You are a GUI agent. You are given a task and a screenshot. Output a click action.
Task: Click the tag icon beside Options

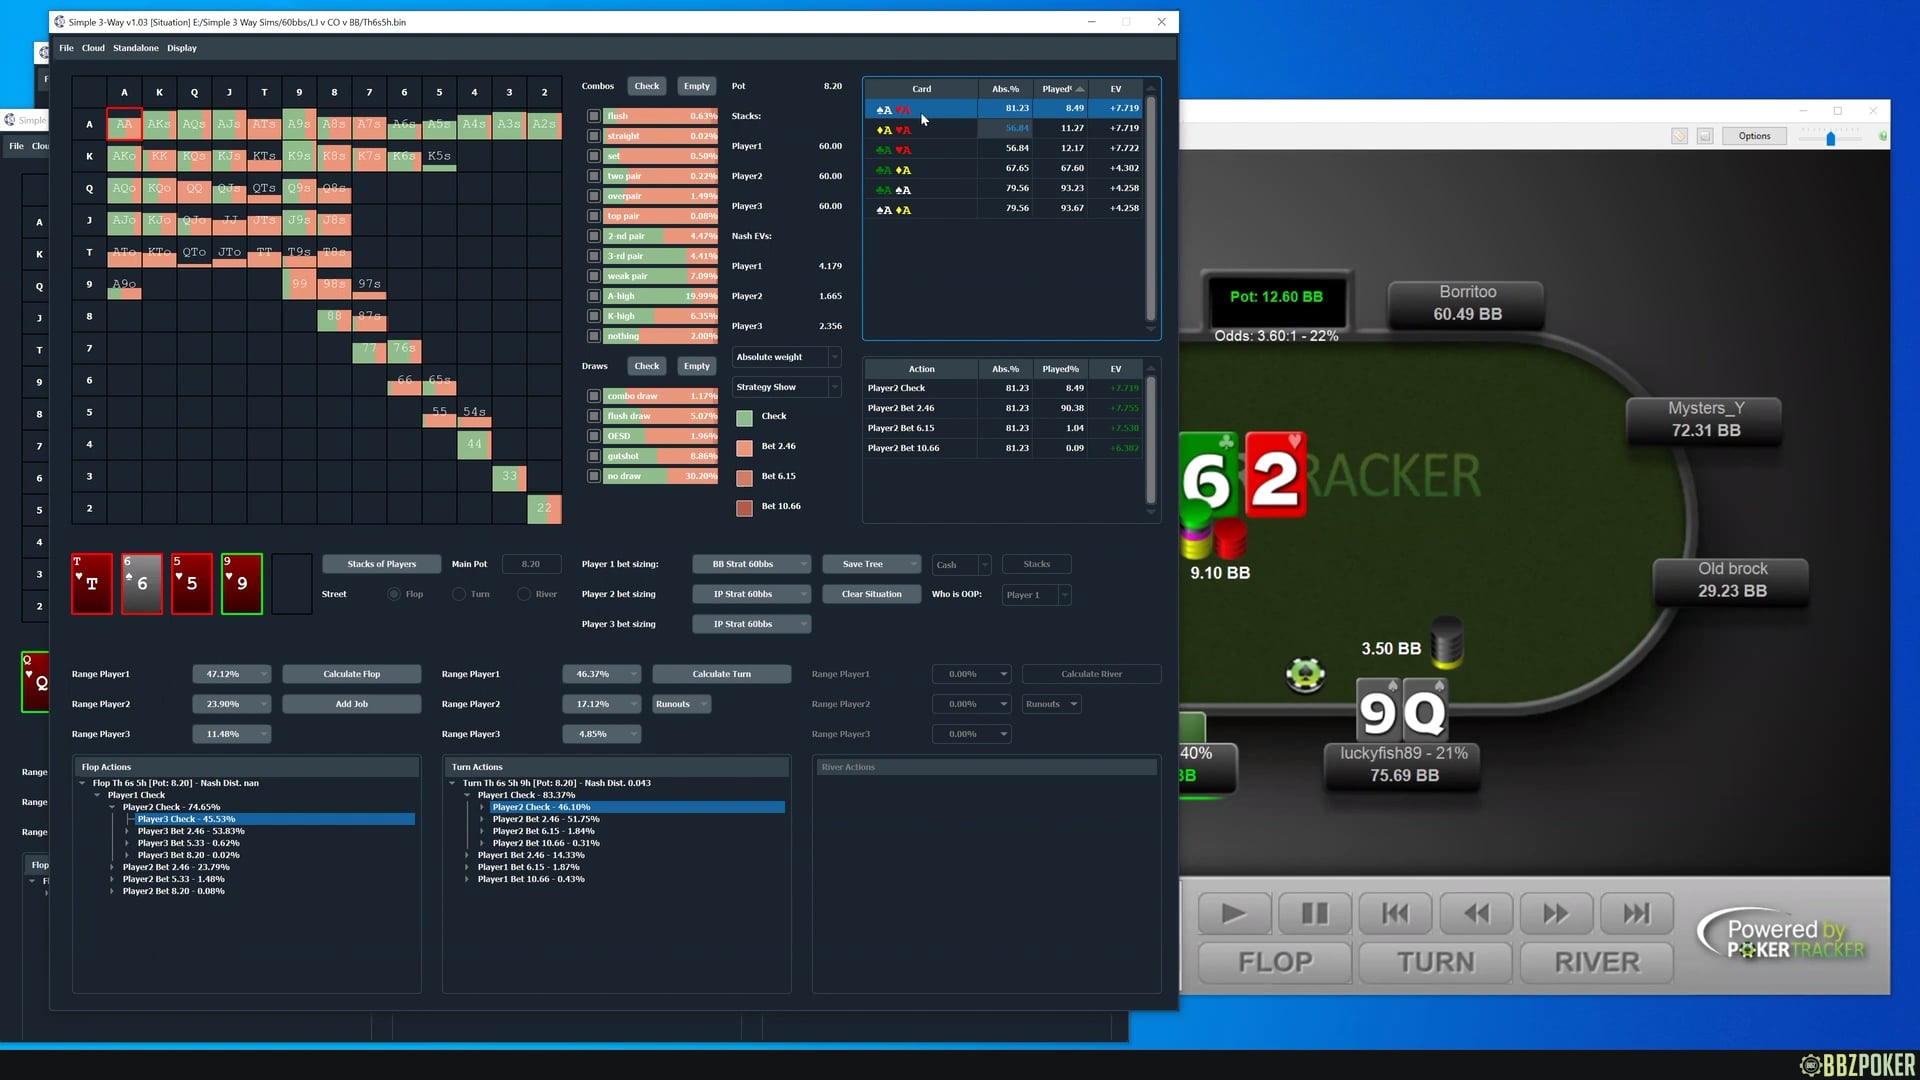(x=1679, y=136)
